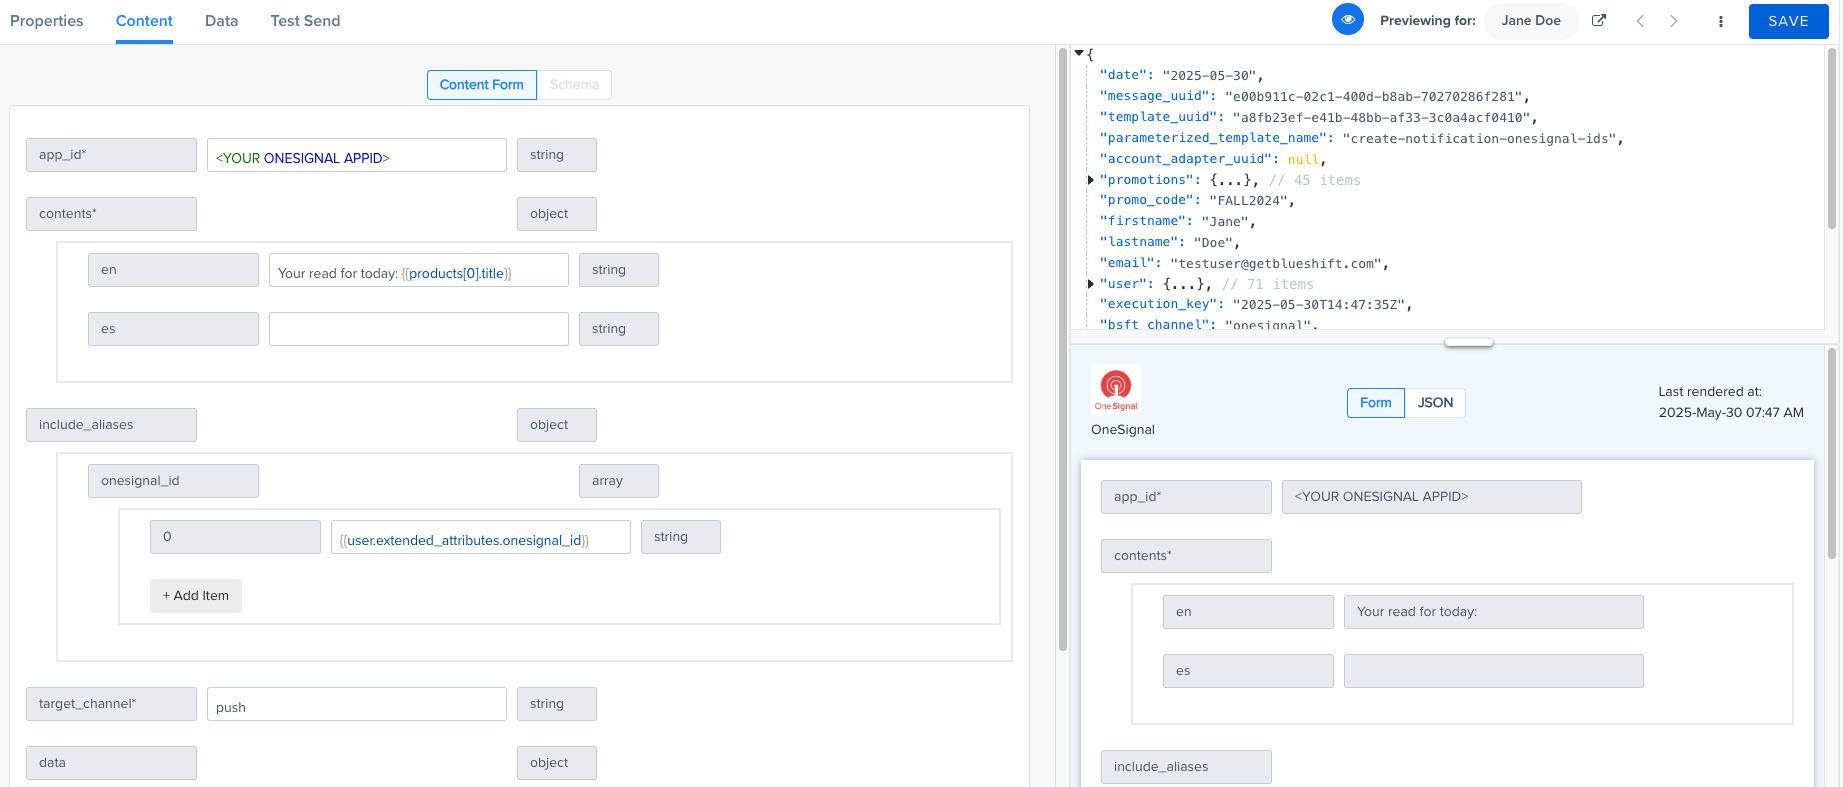Grab the horizontal pane splitter handle
This screenshot has width=1843, height=787.
pos(1469,343)
